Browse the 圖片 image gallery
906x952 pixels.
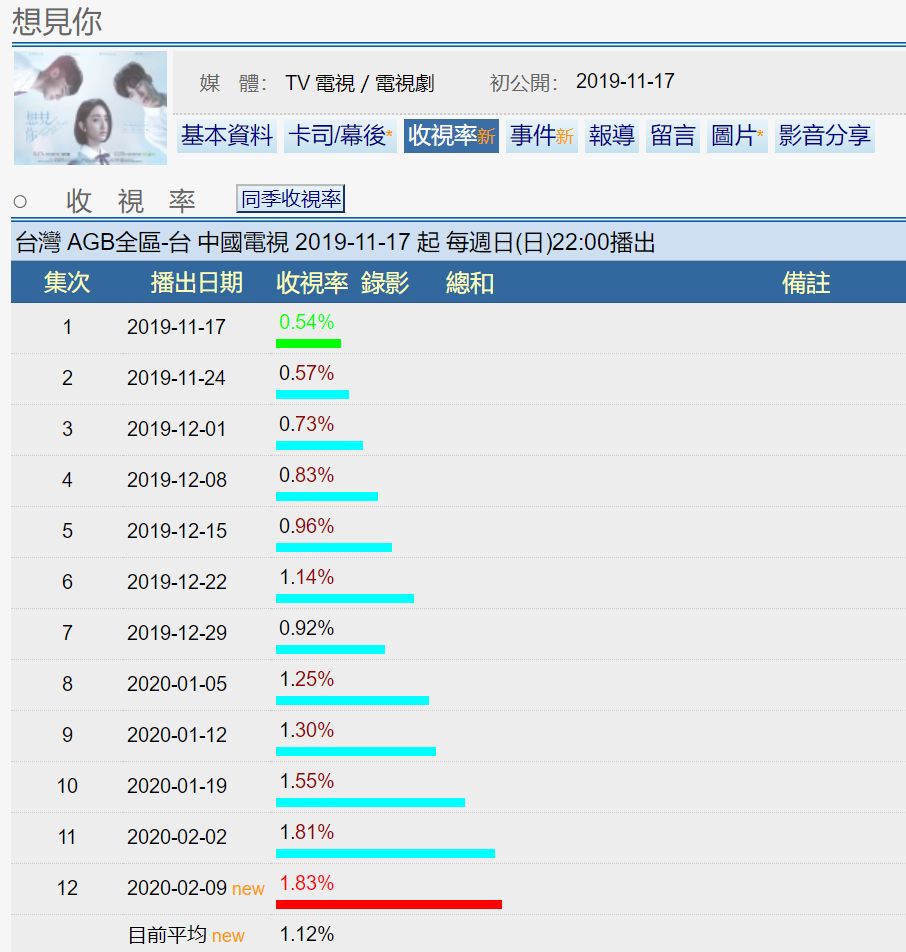tap(736, 135)
